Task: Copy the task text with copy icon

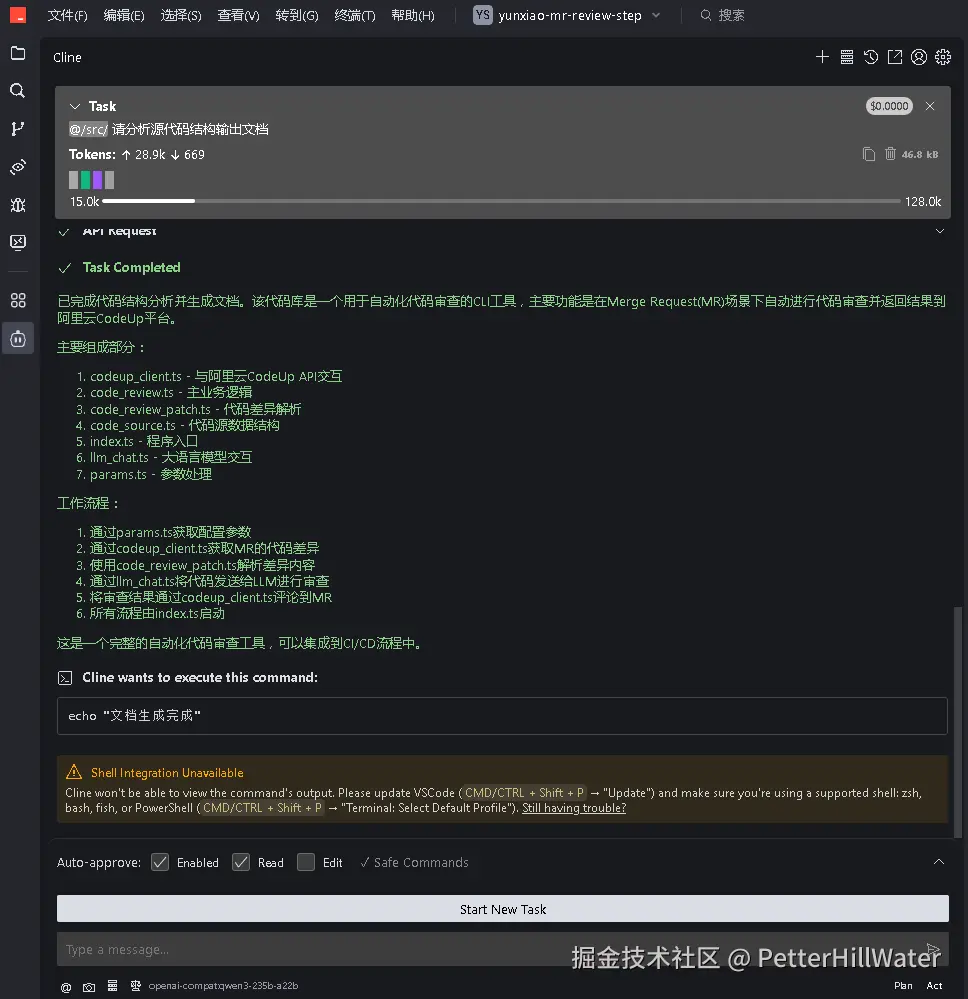Action: point(869,154)
